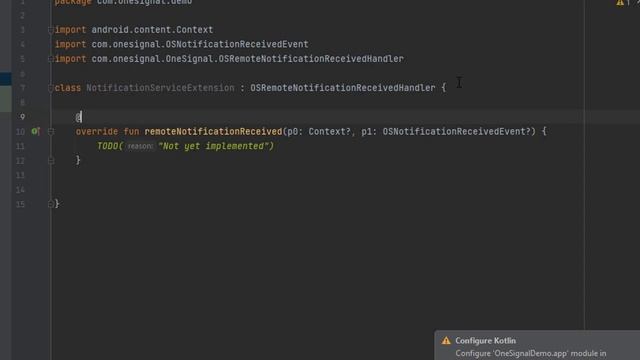Viewport: 640px width, 360px height.
Task: Click the reason: parameter hint
Action: point(140,146)
